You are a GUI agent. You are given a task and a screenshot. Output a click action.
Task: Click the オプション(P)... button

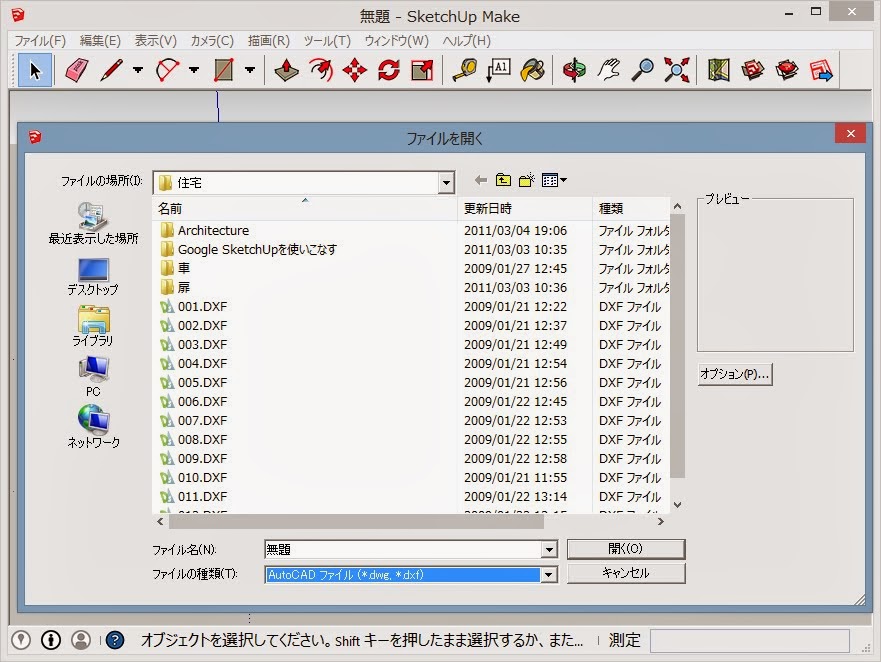tap(735, 374)
